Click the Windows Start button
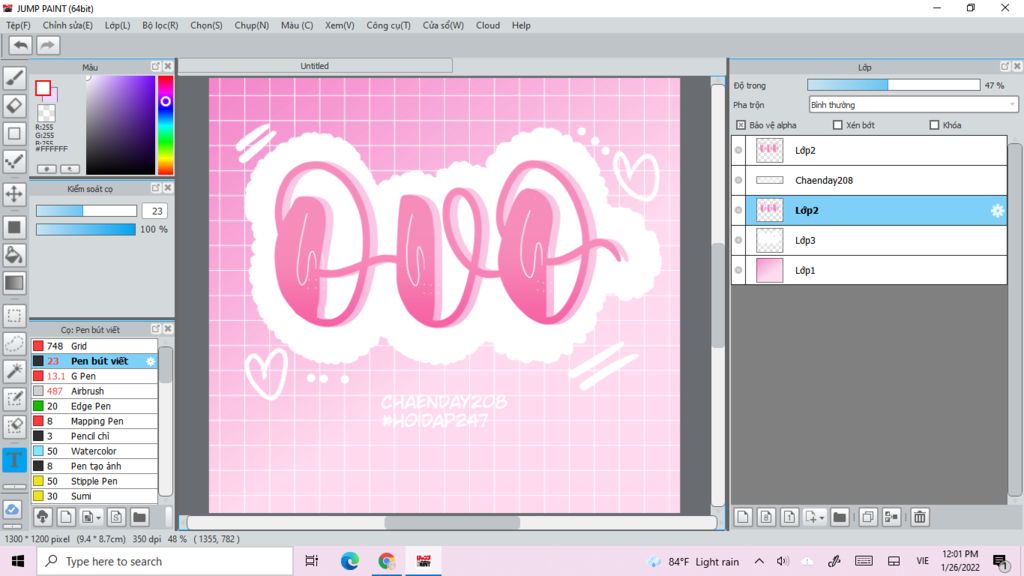The image size is (1024, 576). coord(18,561)
